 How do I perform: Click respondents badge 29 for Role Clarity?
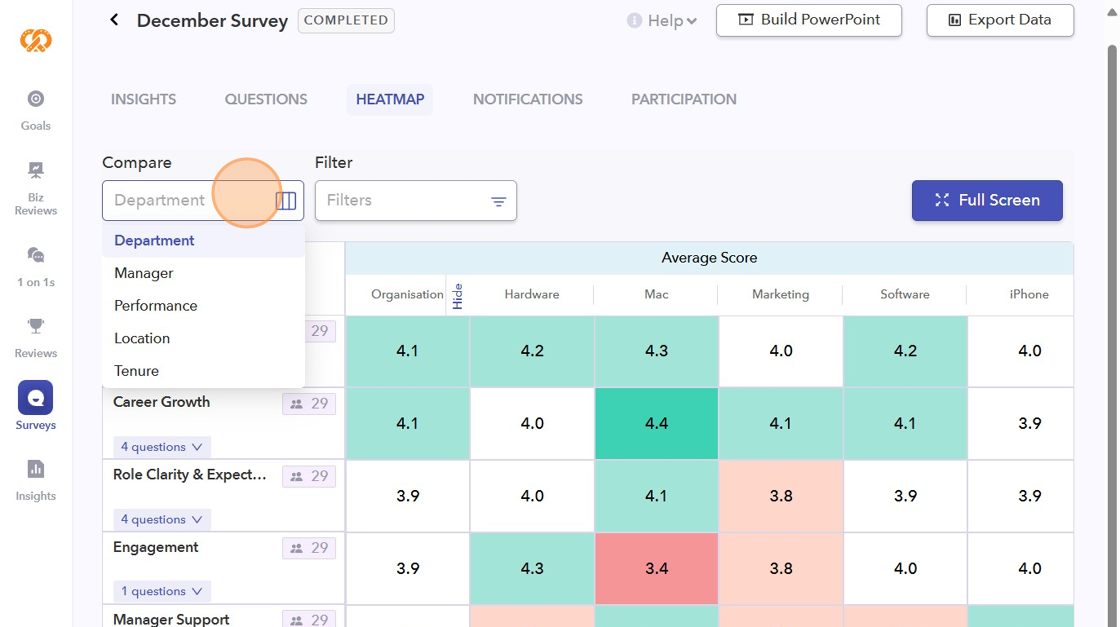click(309, 476)
